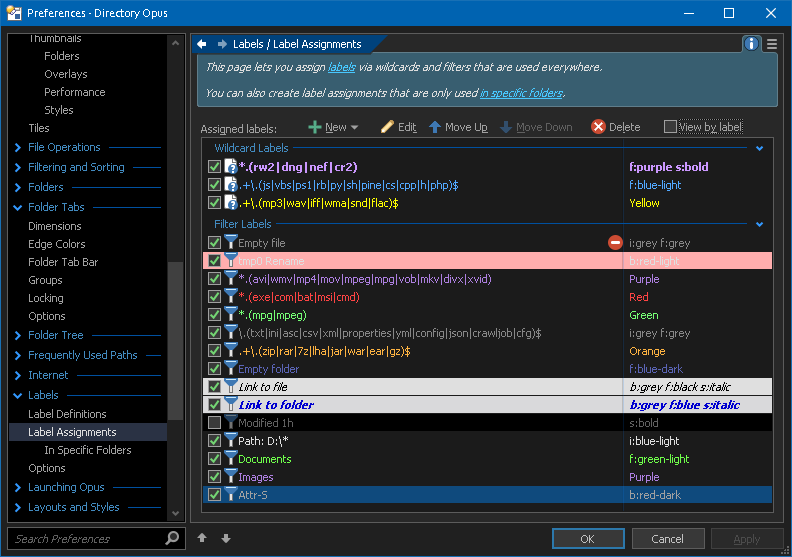Image resolution: width=792 pixels, height=557 pixels.
Task: Open the In Specific Folders page
Action: pos(87,450)
